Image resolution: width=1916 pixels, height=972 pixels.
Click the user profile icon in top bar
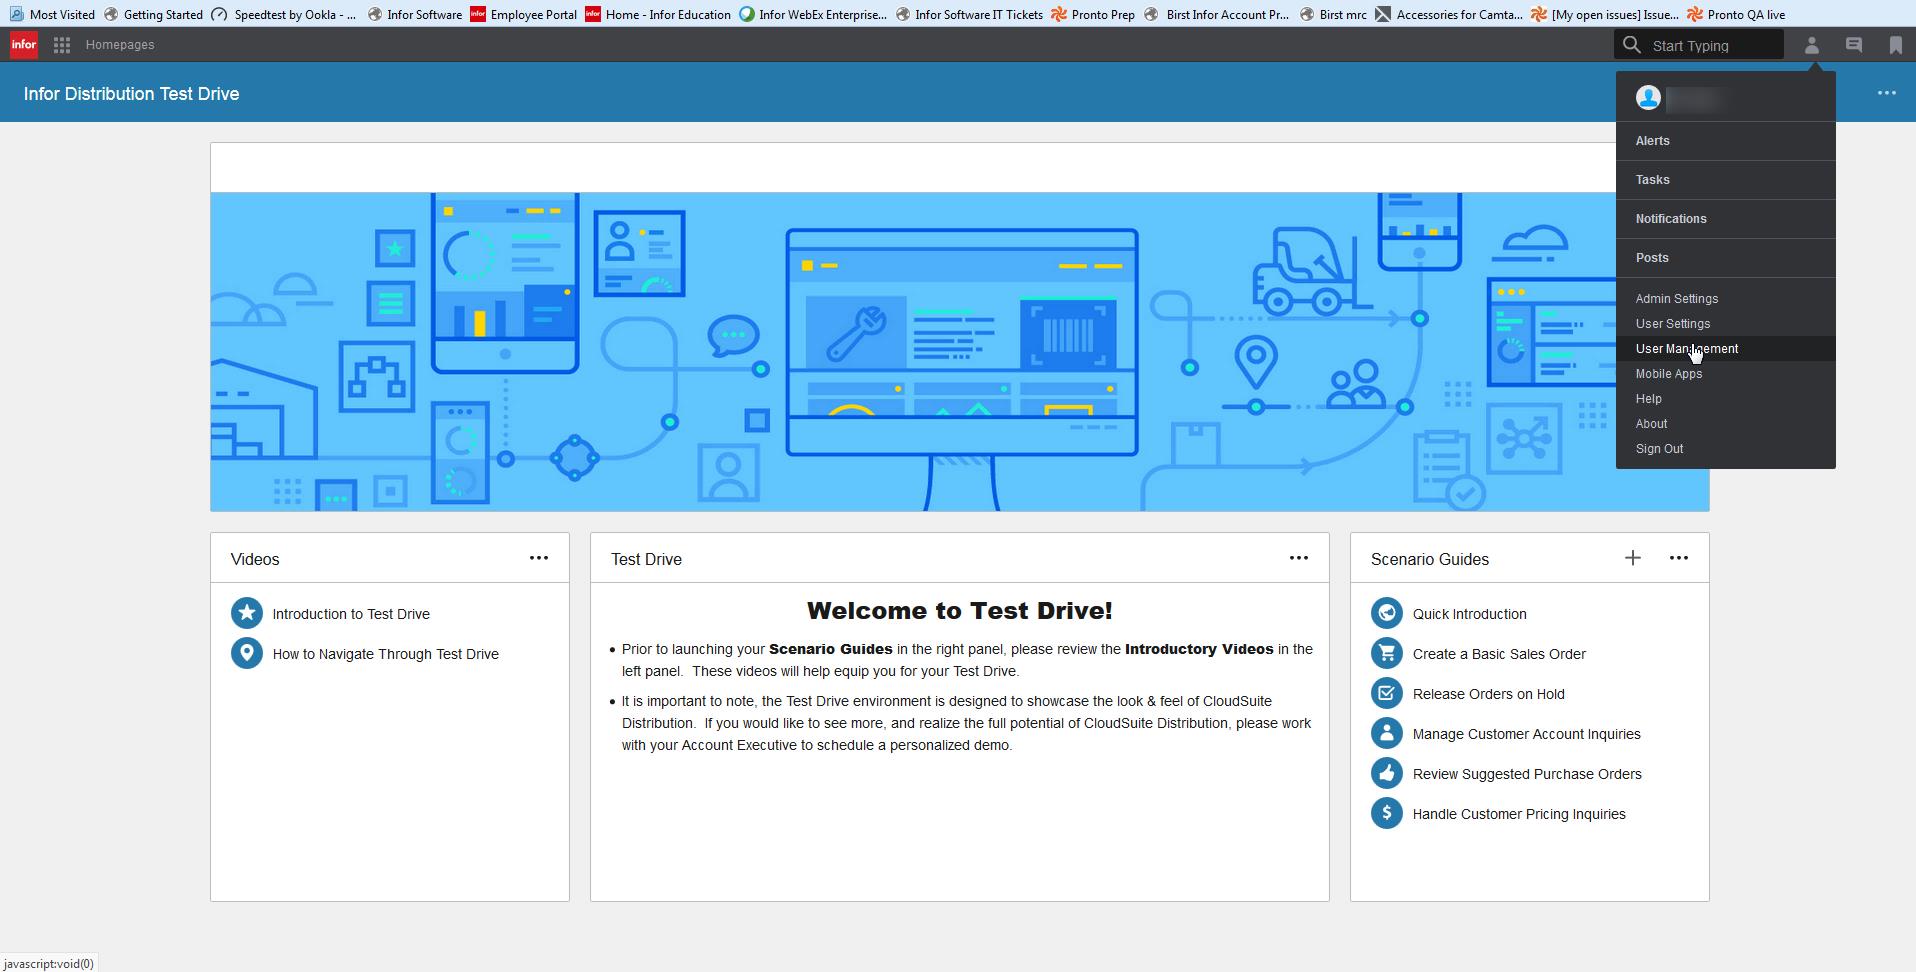1811,45
